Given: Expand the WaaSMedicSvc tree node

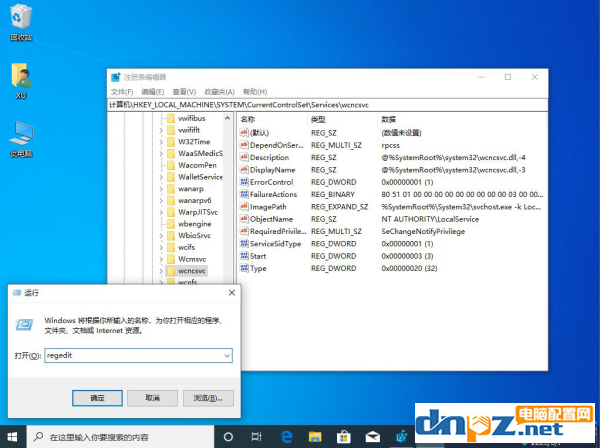Looking at the screenshot, I should coord(161,153).
